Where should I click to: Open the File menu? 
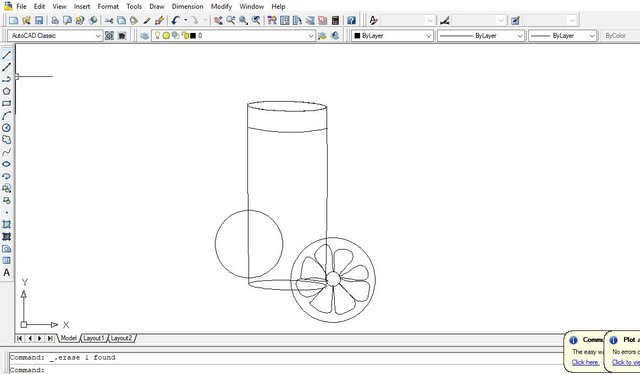tap(21, 7)
